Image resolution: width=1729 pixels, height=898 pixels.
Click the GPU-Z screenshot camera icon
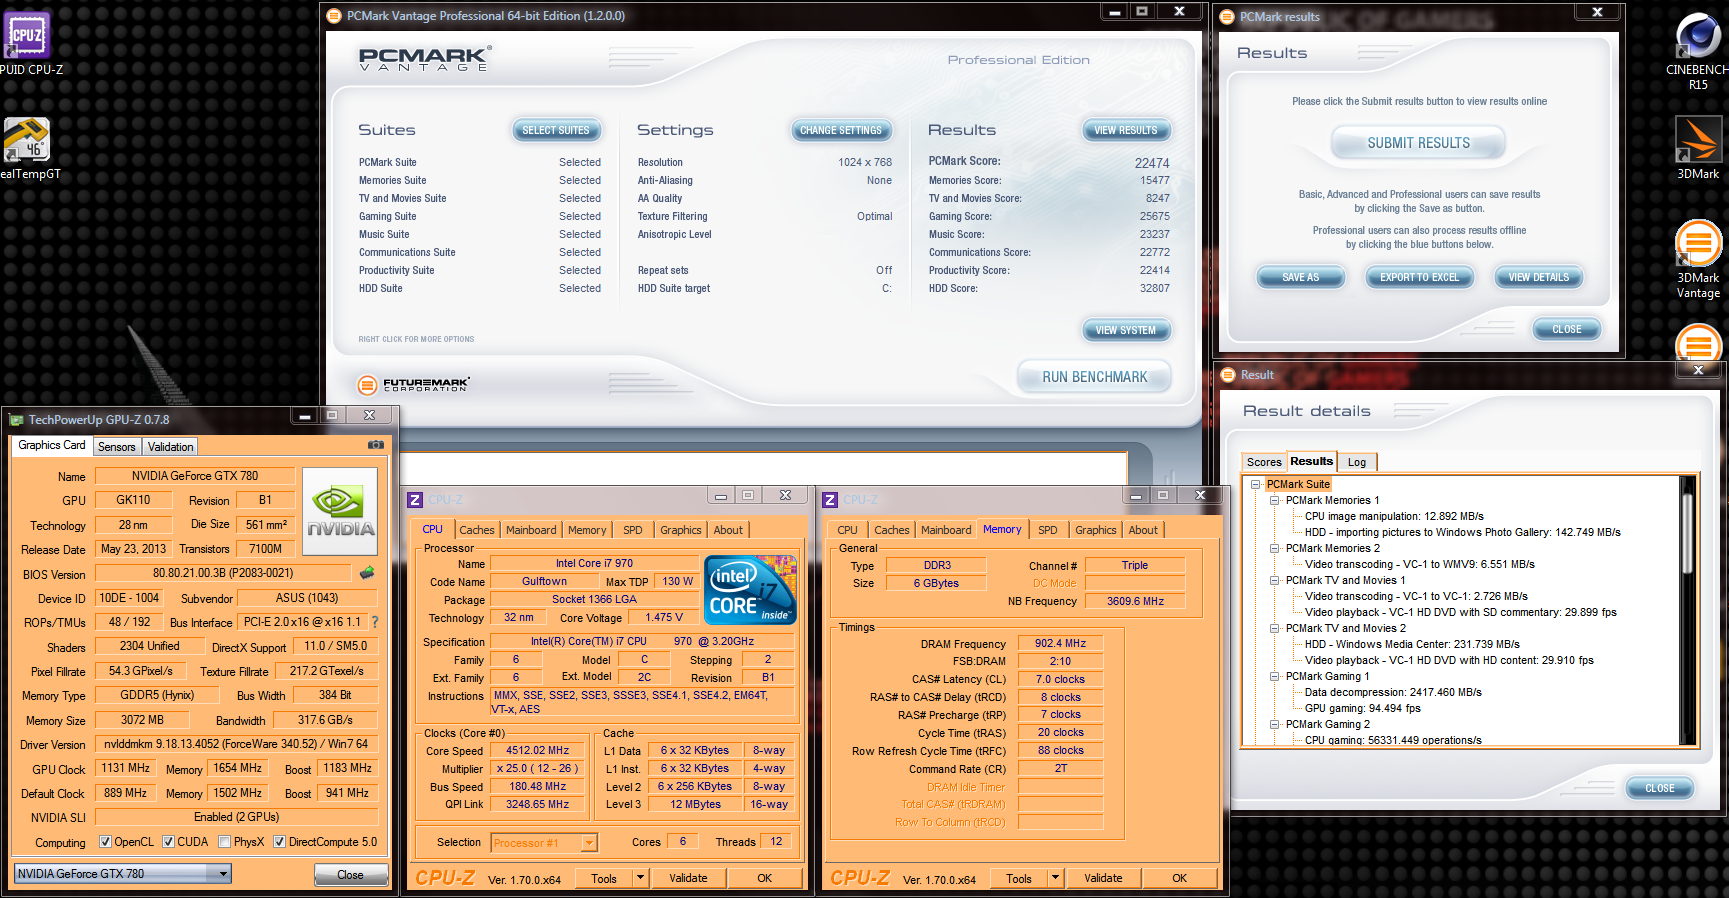point(376,444)
